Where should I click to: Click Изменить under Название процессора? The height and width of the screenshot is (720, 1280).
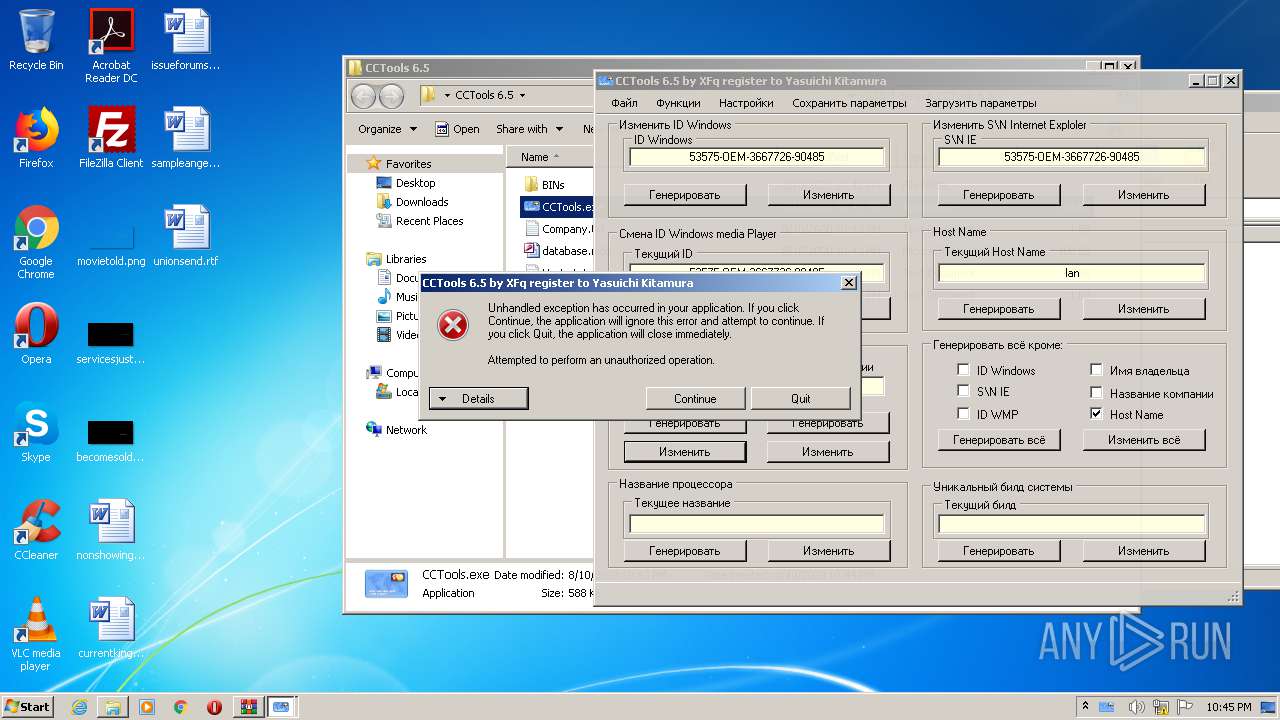pos(828,551)
